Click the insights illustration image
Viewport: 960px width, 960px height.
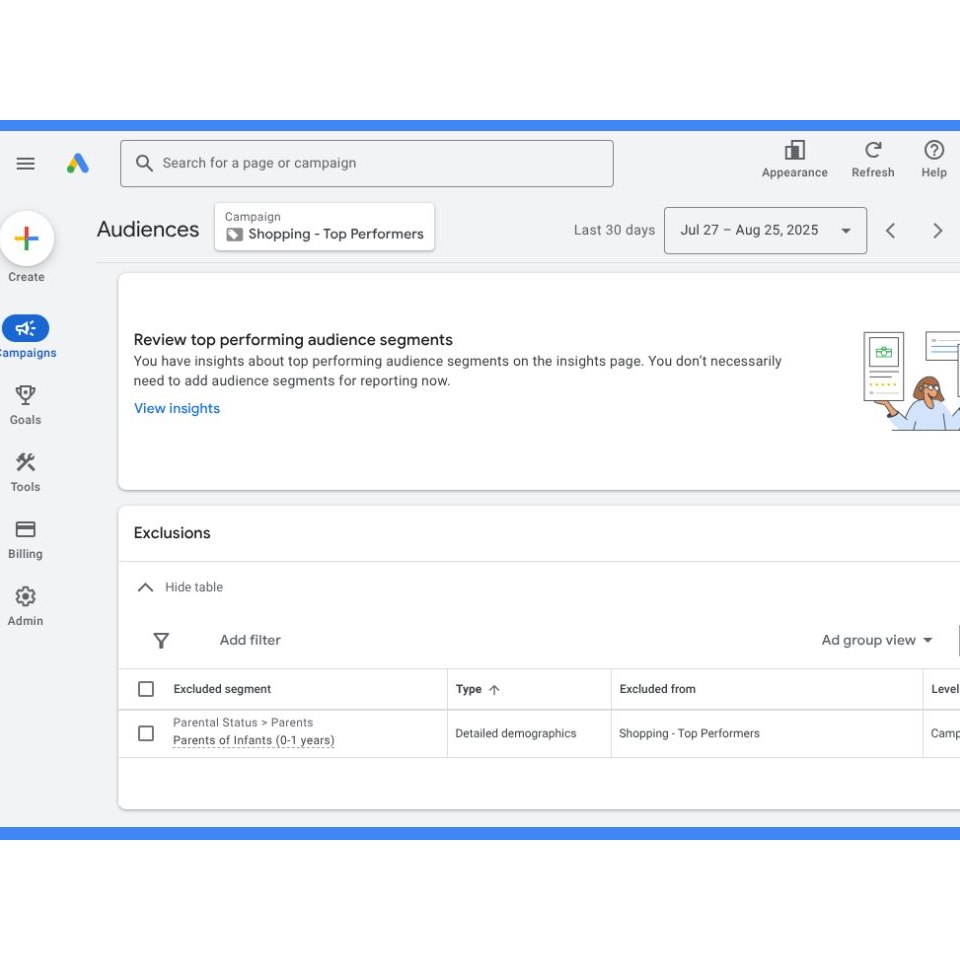[x=911, y=381]
